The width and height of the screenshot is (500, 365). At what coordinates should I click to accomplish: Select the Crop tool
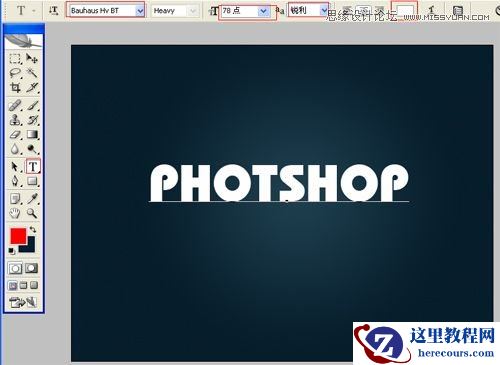[x=15, y=87]
